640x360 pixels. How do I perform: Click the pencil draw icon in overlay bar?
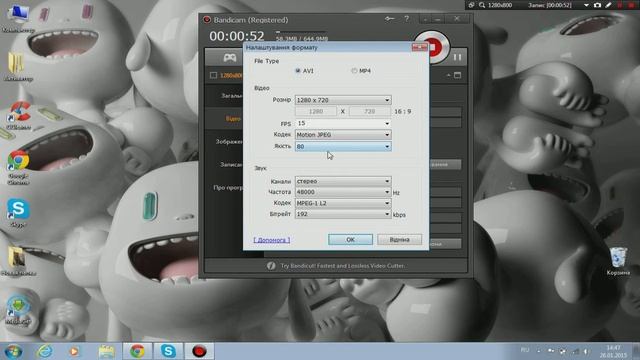point(608,5)
